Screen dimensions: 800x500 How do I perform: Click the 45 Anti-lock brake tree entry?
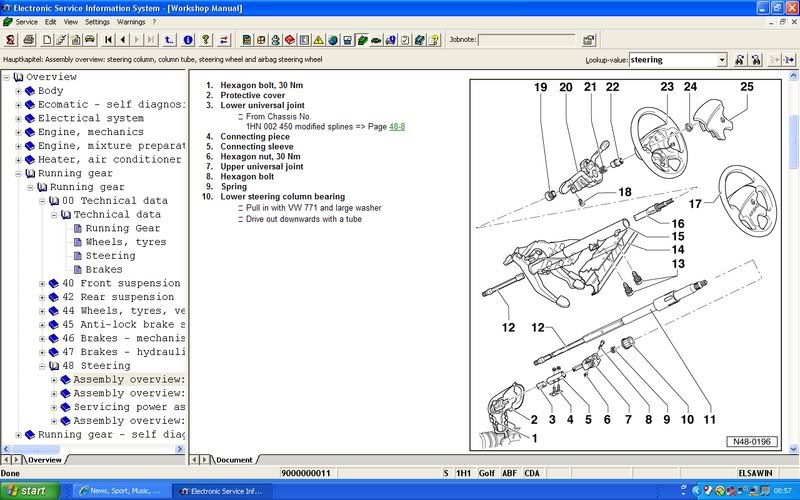[123, 325]
